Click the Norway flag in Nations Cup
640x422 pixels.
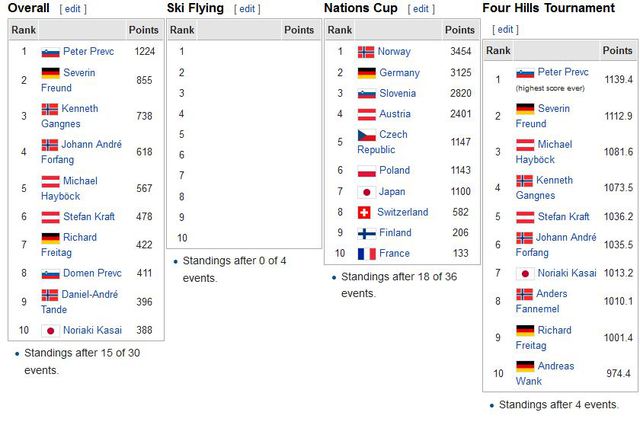366,52
